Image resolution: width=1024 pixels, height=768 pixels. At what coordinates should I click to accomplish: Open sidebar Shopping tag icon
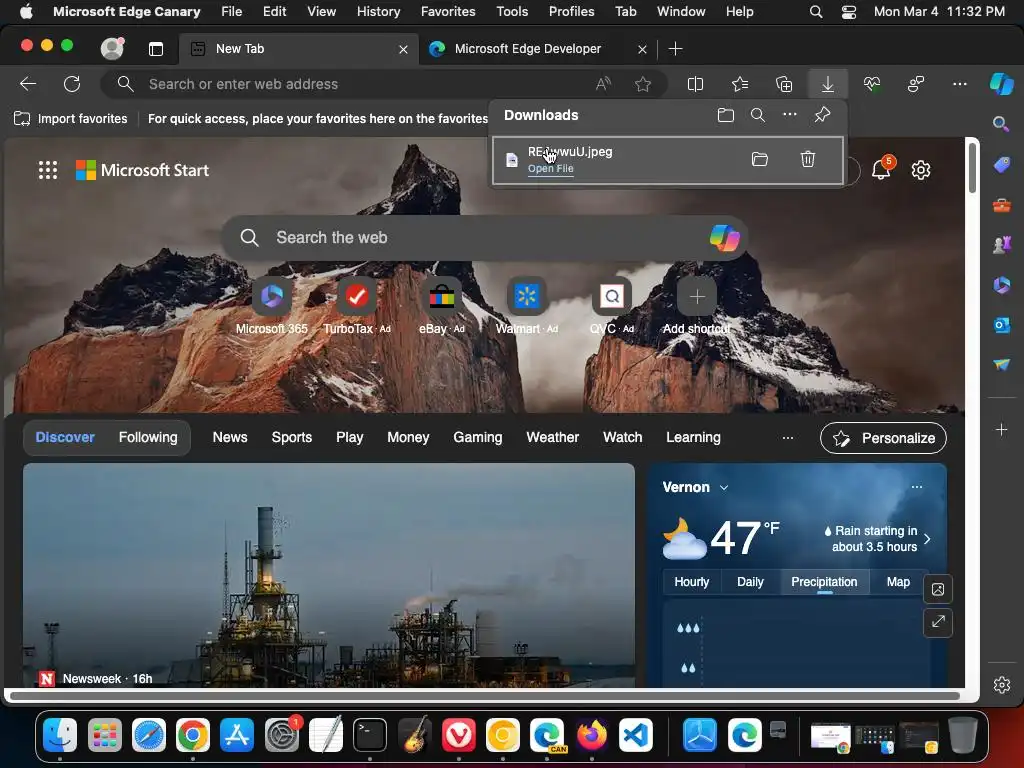coord(1001,165)
